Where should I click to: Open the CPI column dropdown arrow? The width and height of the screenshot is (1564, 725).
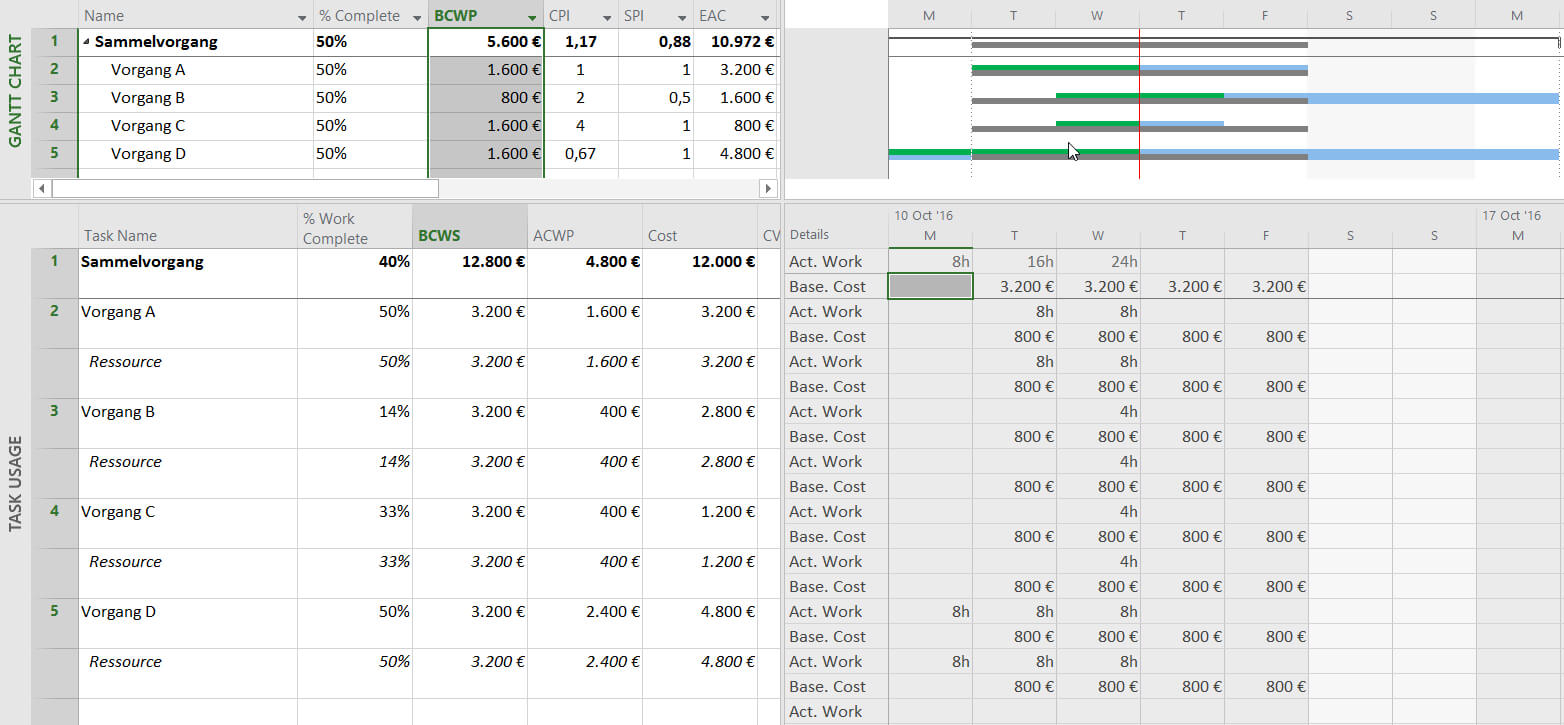point(606,18)
